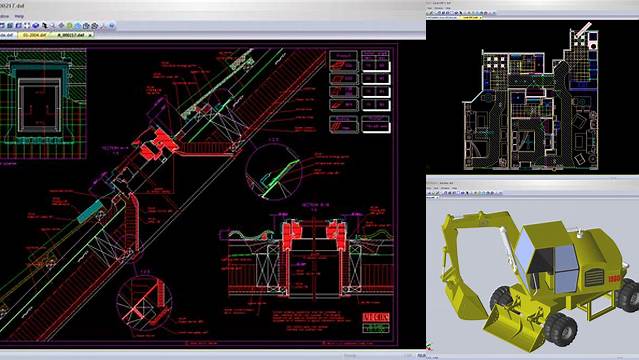Click the light-blue circular toolbar icon
The width and height of the screenshot is (639, 360).
pos(78,25)
